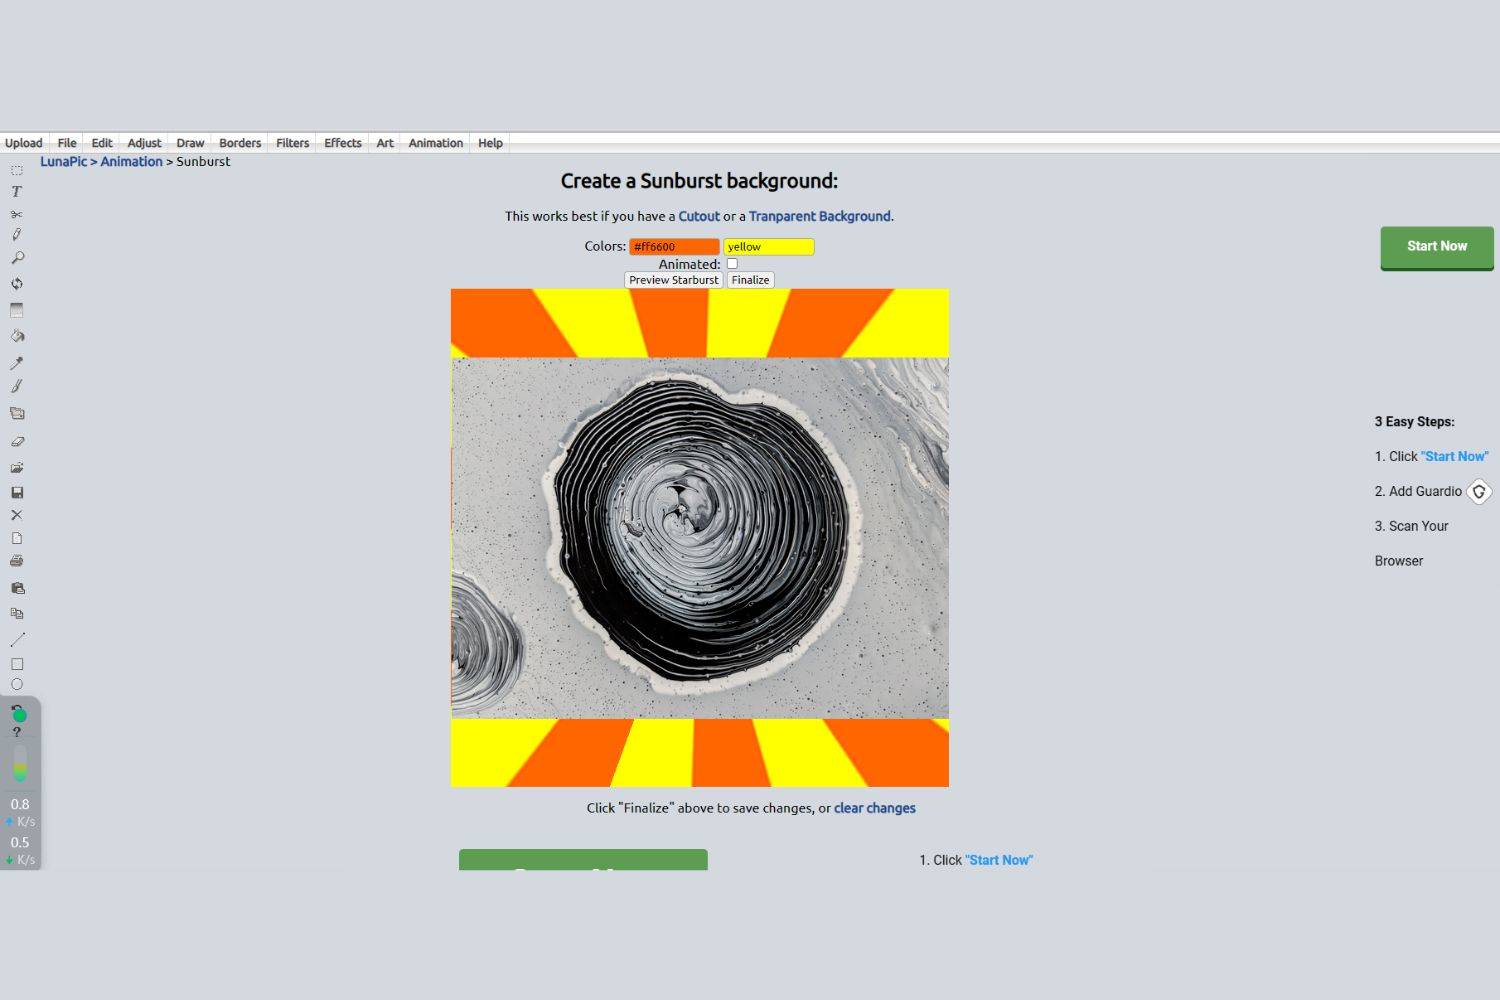Click the floppy disk save icon
The width and height of the screenshot is (1500, 1000).
coord(17,492)
